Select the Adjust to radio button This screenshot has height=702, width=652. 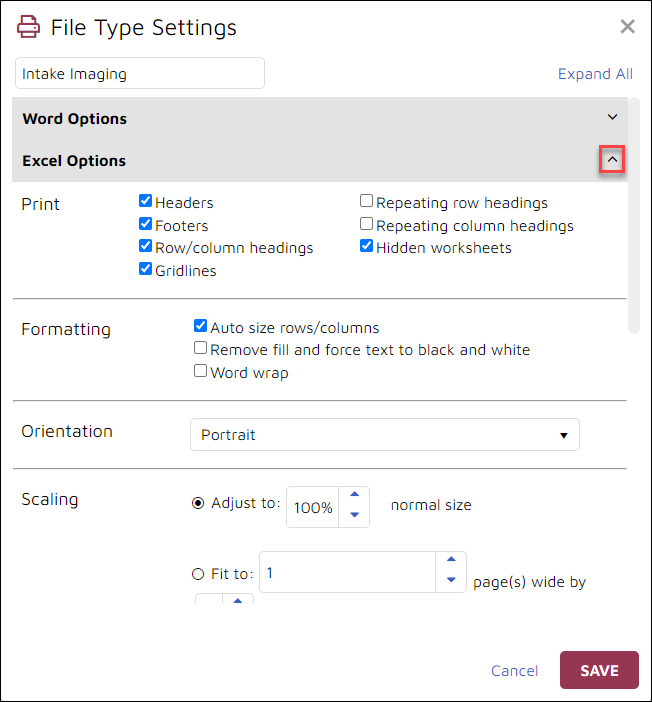point(198,503)
